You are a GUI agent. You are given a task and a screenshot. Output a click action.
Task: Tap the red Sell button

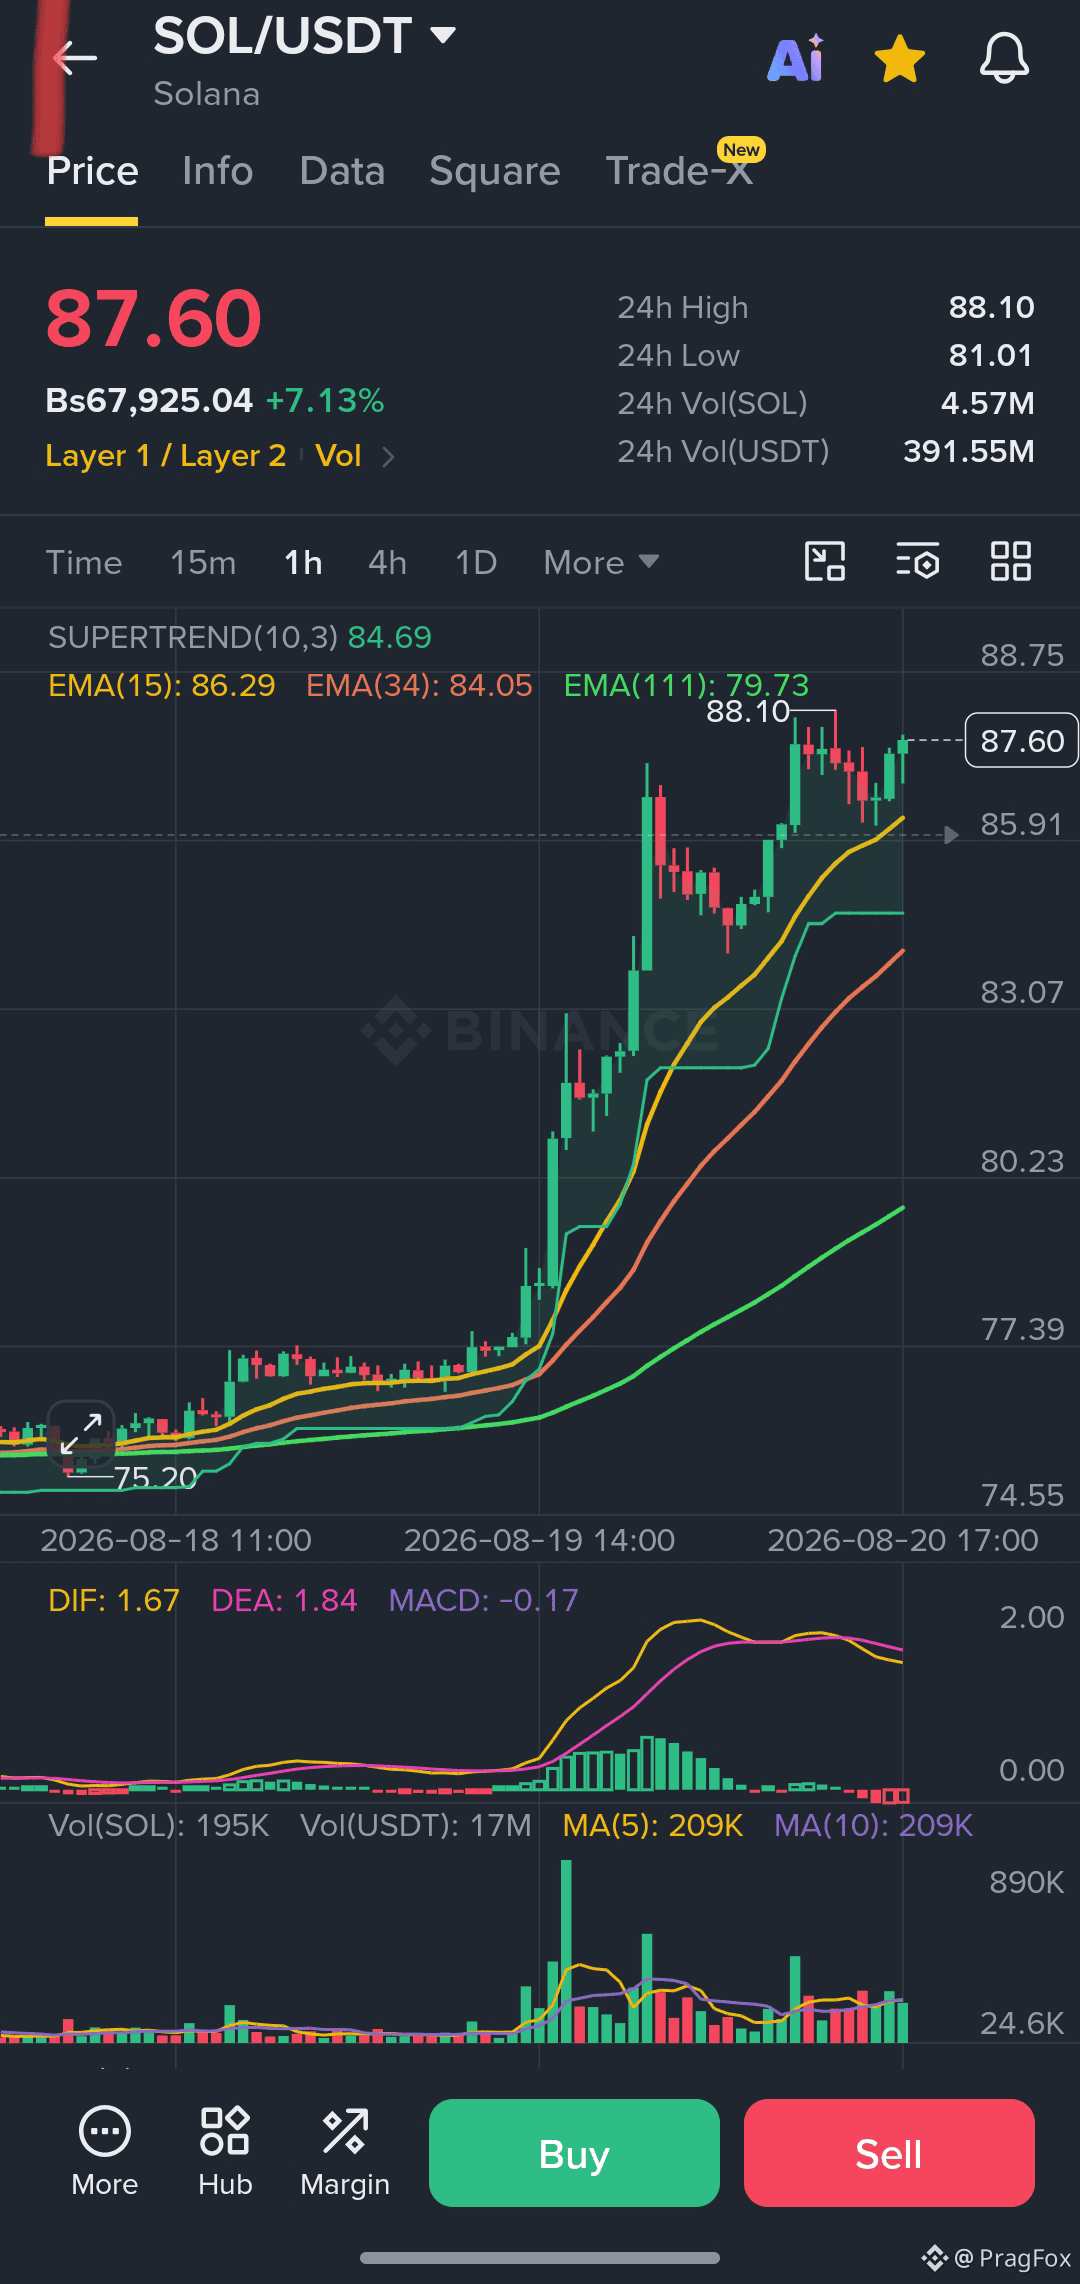point(889,2153)
